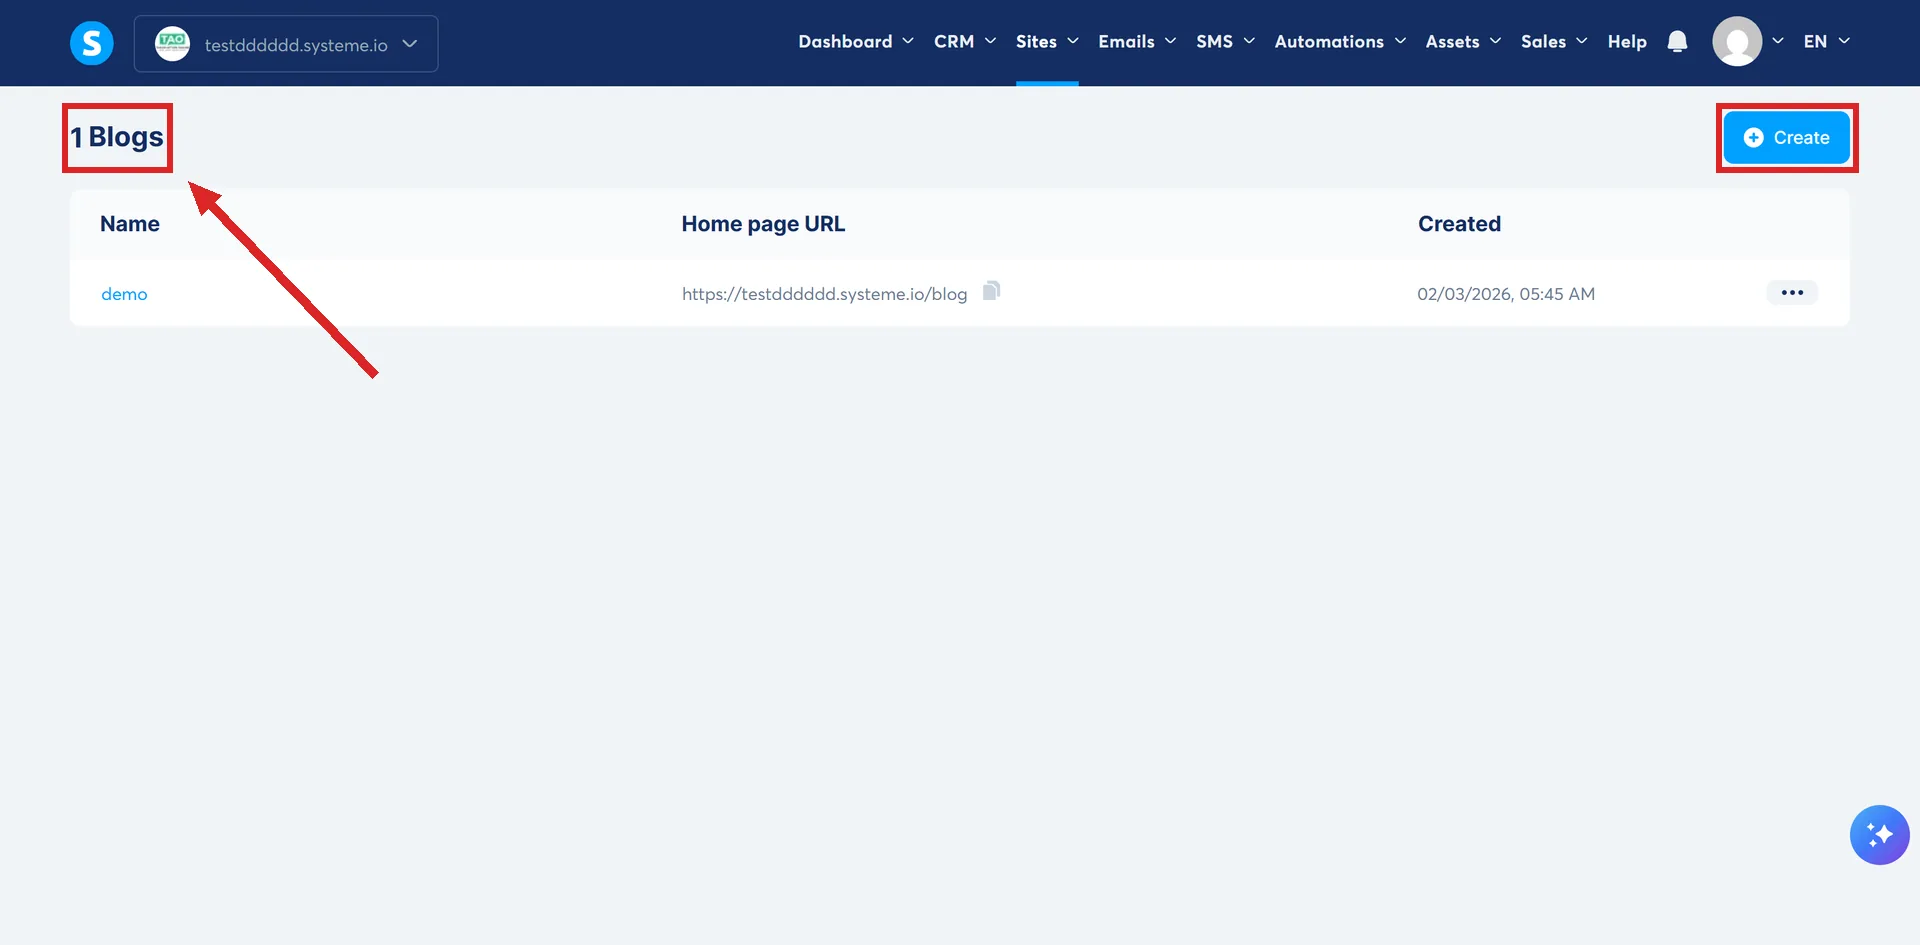The width and height of the screenshot is (1920, 945).
Task: Open the notifications bell
Action: (1677, 42)
